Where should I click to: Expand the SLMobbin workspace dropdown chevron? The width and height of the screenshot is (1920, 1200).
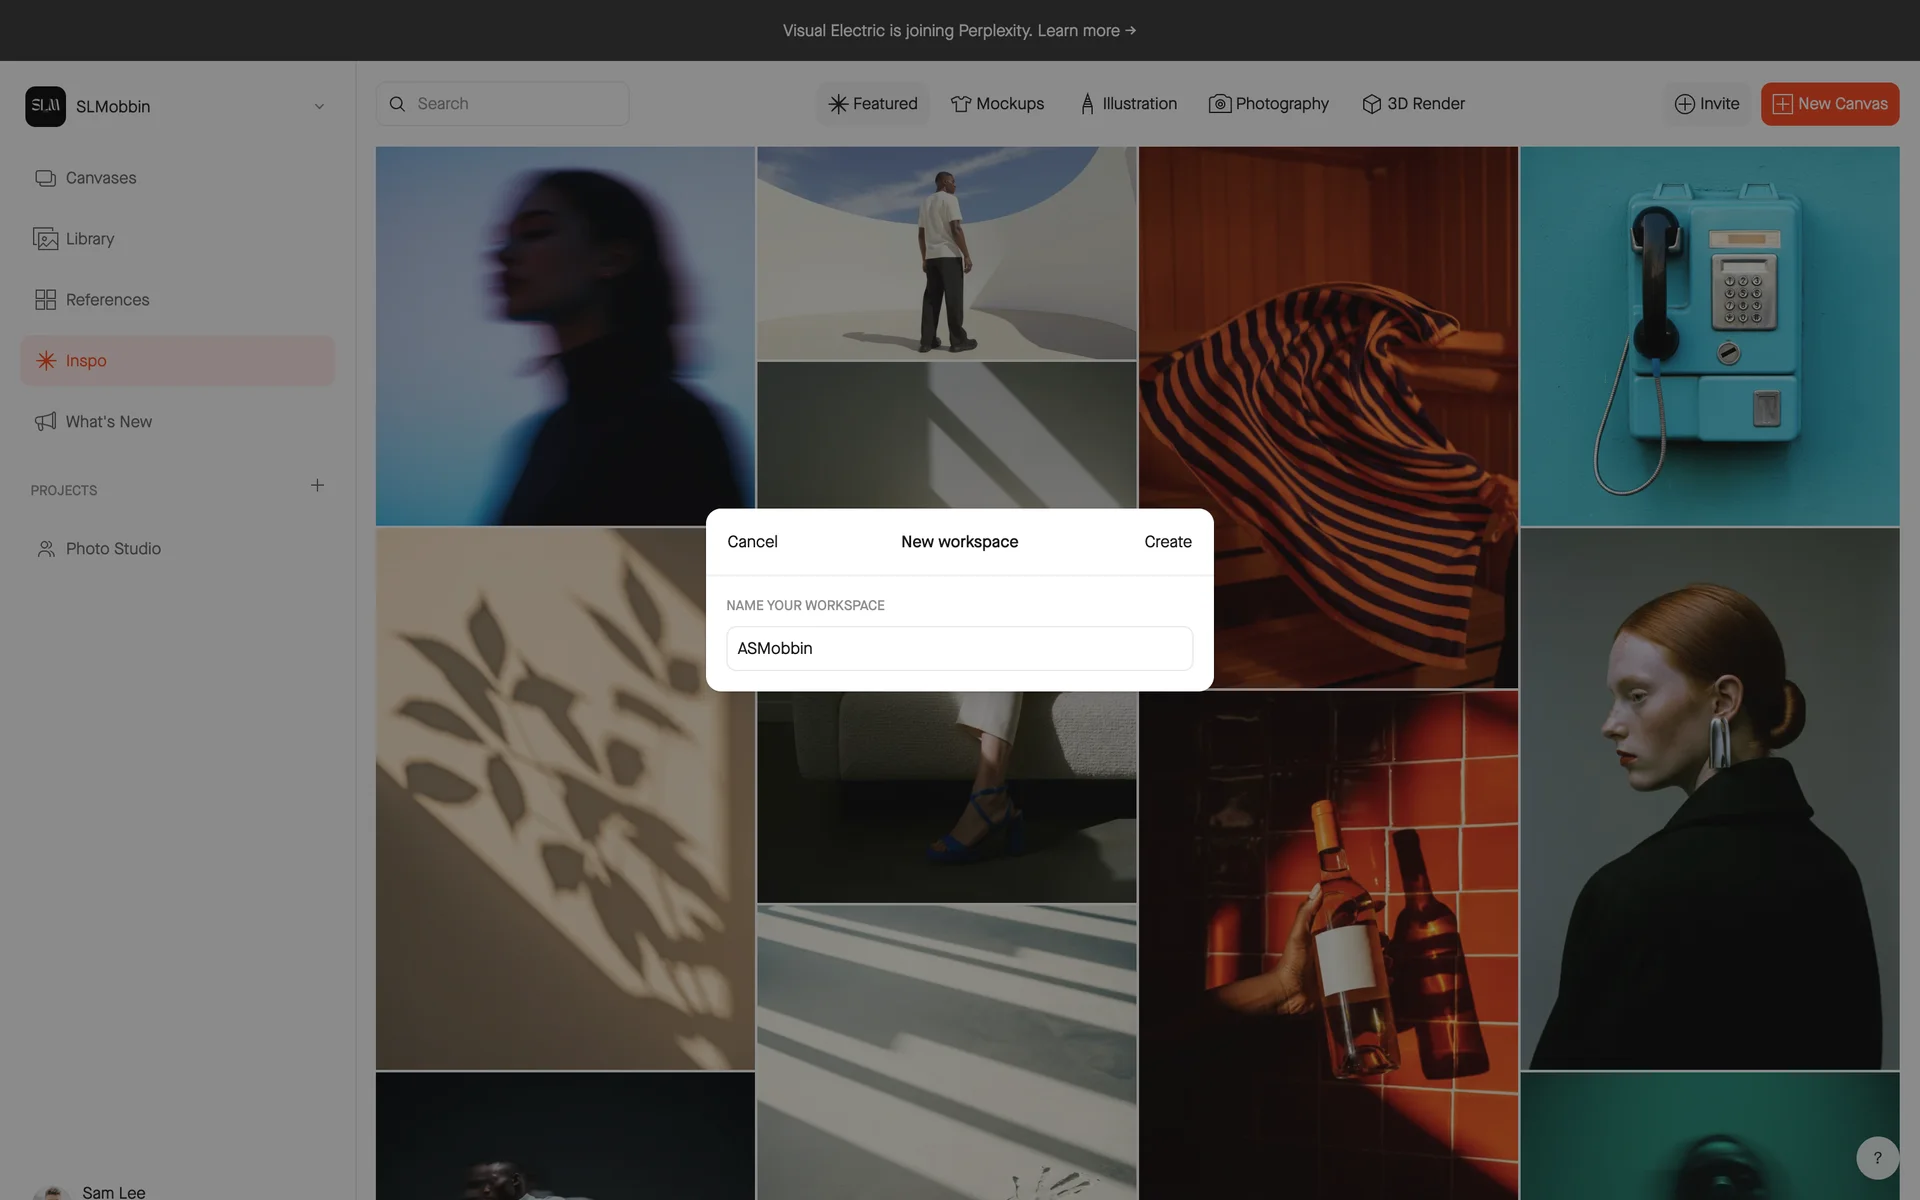click(319, 107)
